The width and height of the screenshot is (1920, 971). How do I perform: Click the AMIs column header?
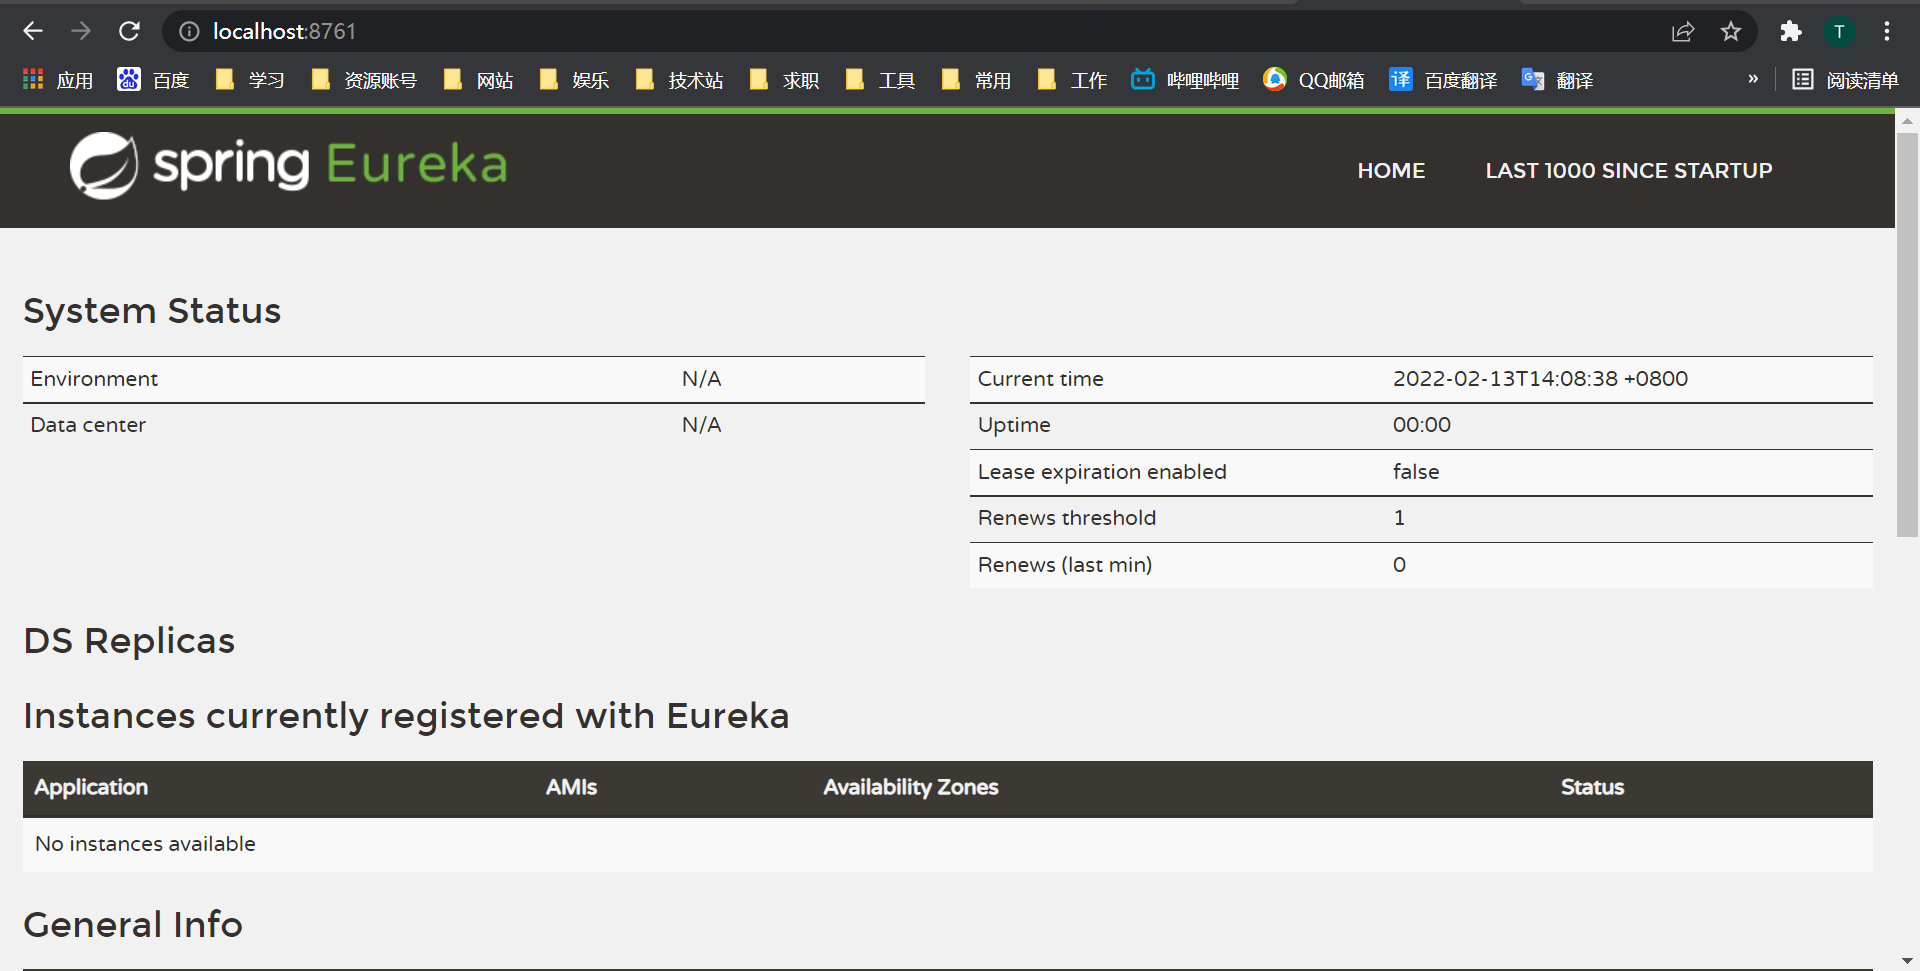[571, 787]
